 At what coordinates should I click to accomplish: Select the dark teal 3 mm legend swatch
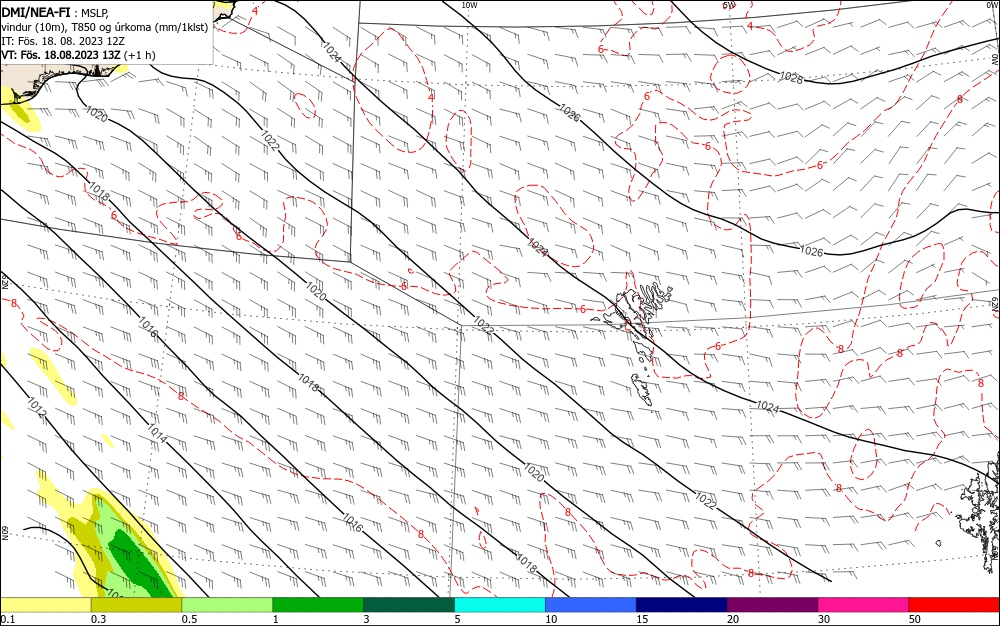click(x=409, y=605)
